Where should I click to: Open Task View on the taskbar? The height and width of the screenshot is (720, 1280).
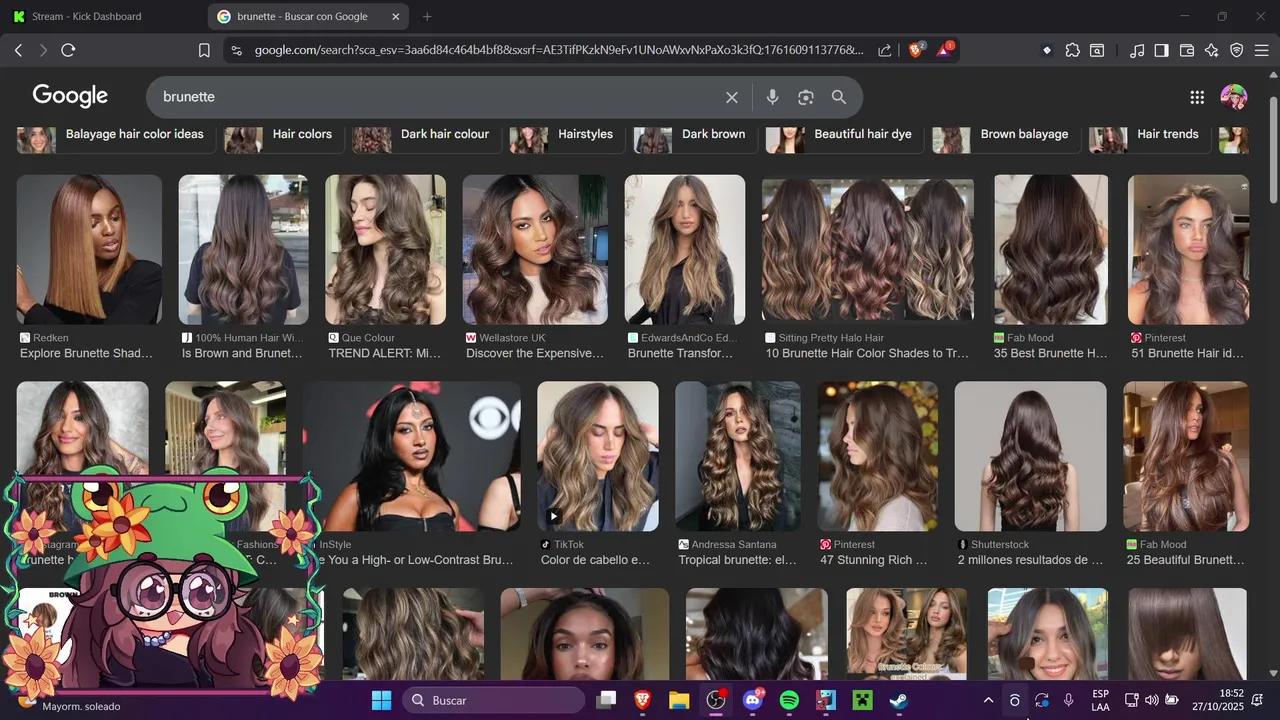[606, 700]
